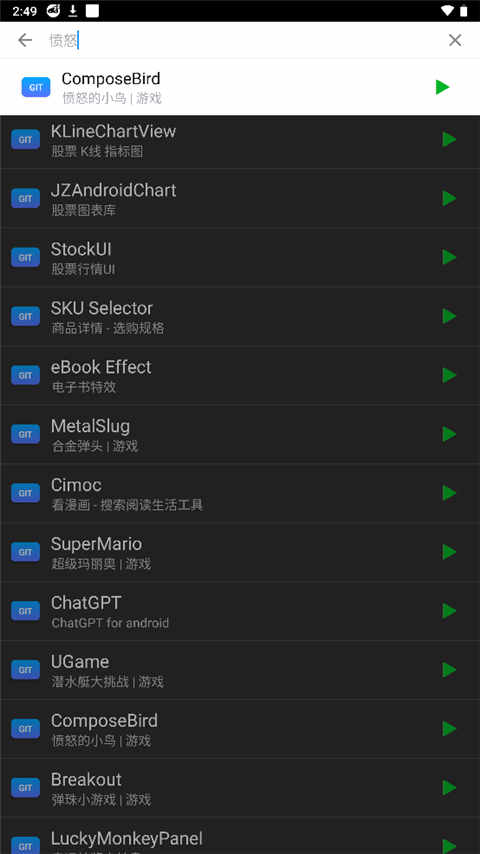Run the ComposeBird search suggestion with its play icon
The width and height of the screenshot is (480, 854).
[442, 87]
